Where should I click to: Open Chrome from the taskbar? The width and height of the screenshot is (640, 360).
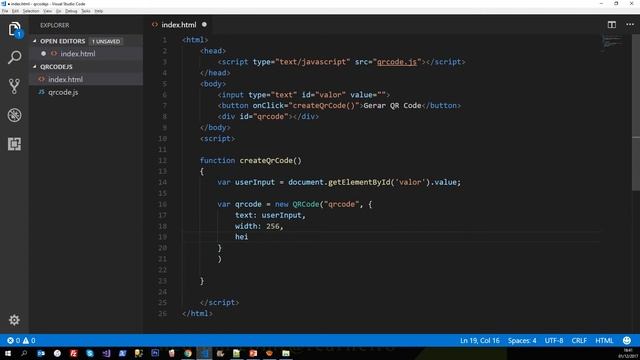pyautogui.click(x=188, y=353)
